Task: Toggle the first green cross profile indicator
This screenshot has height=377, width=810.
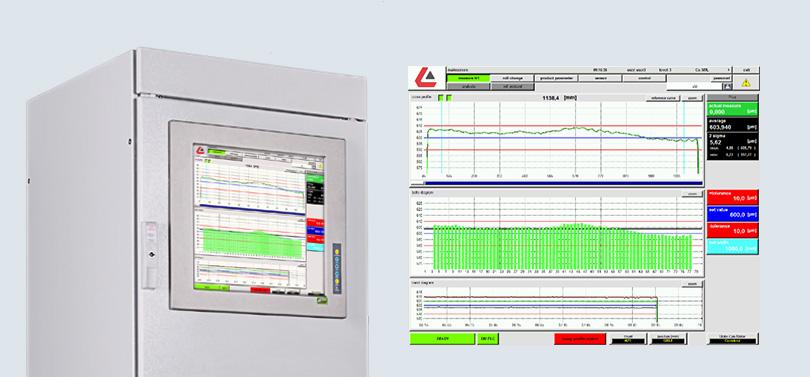Action: point(441,98)
